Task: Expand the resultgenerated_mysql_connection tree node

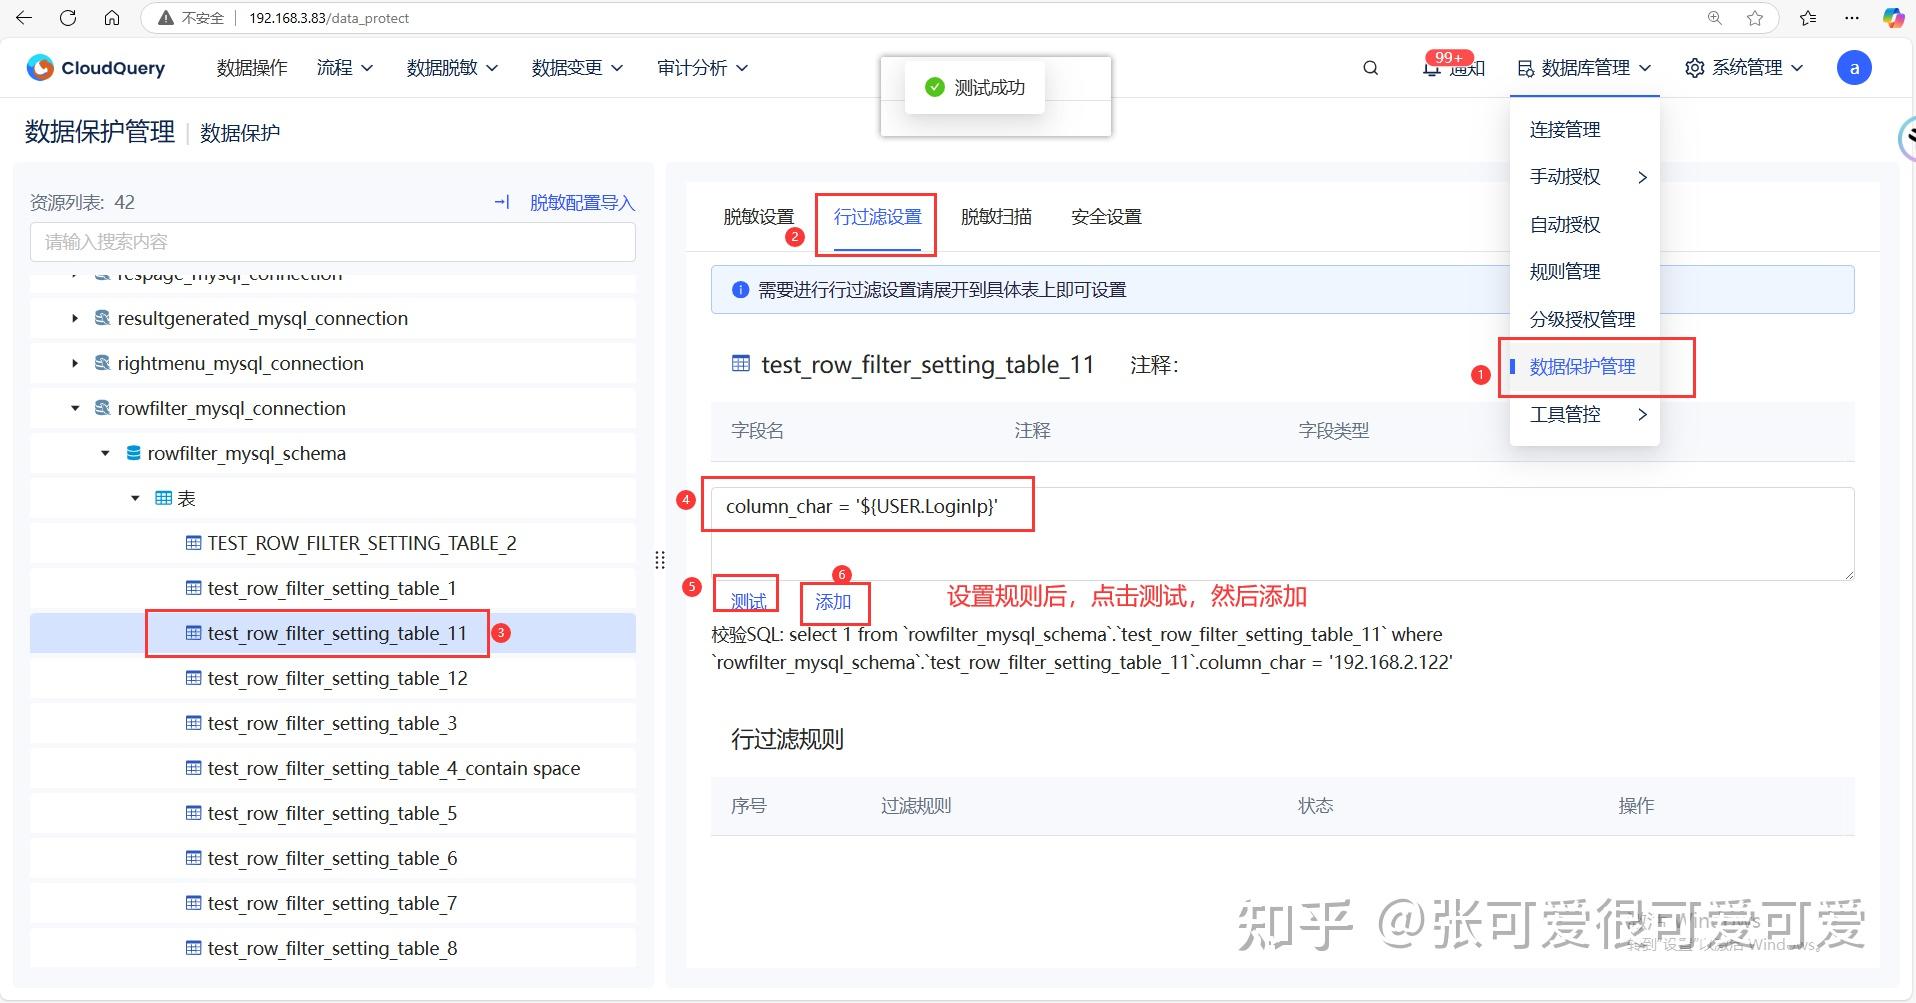Action: pyautogui.click(x=74, y=318)
